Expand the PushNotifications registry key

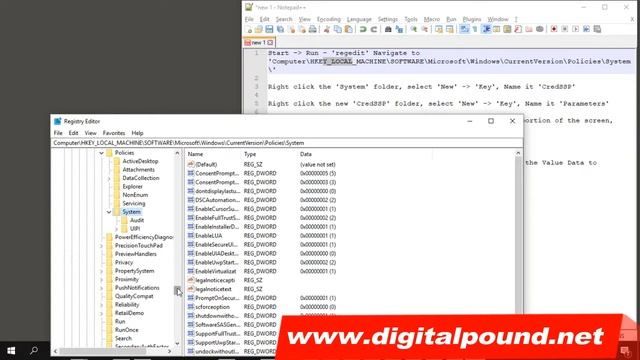(101, 288)
